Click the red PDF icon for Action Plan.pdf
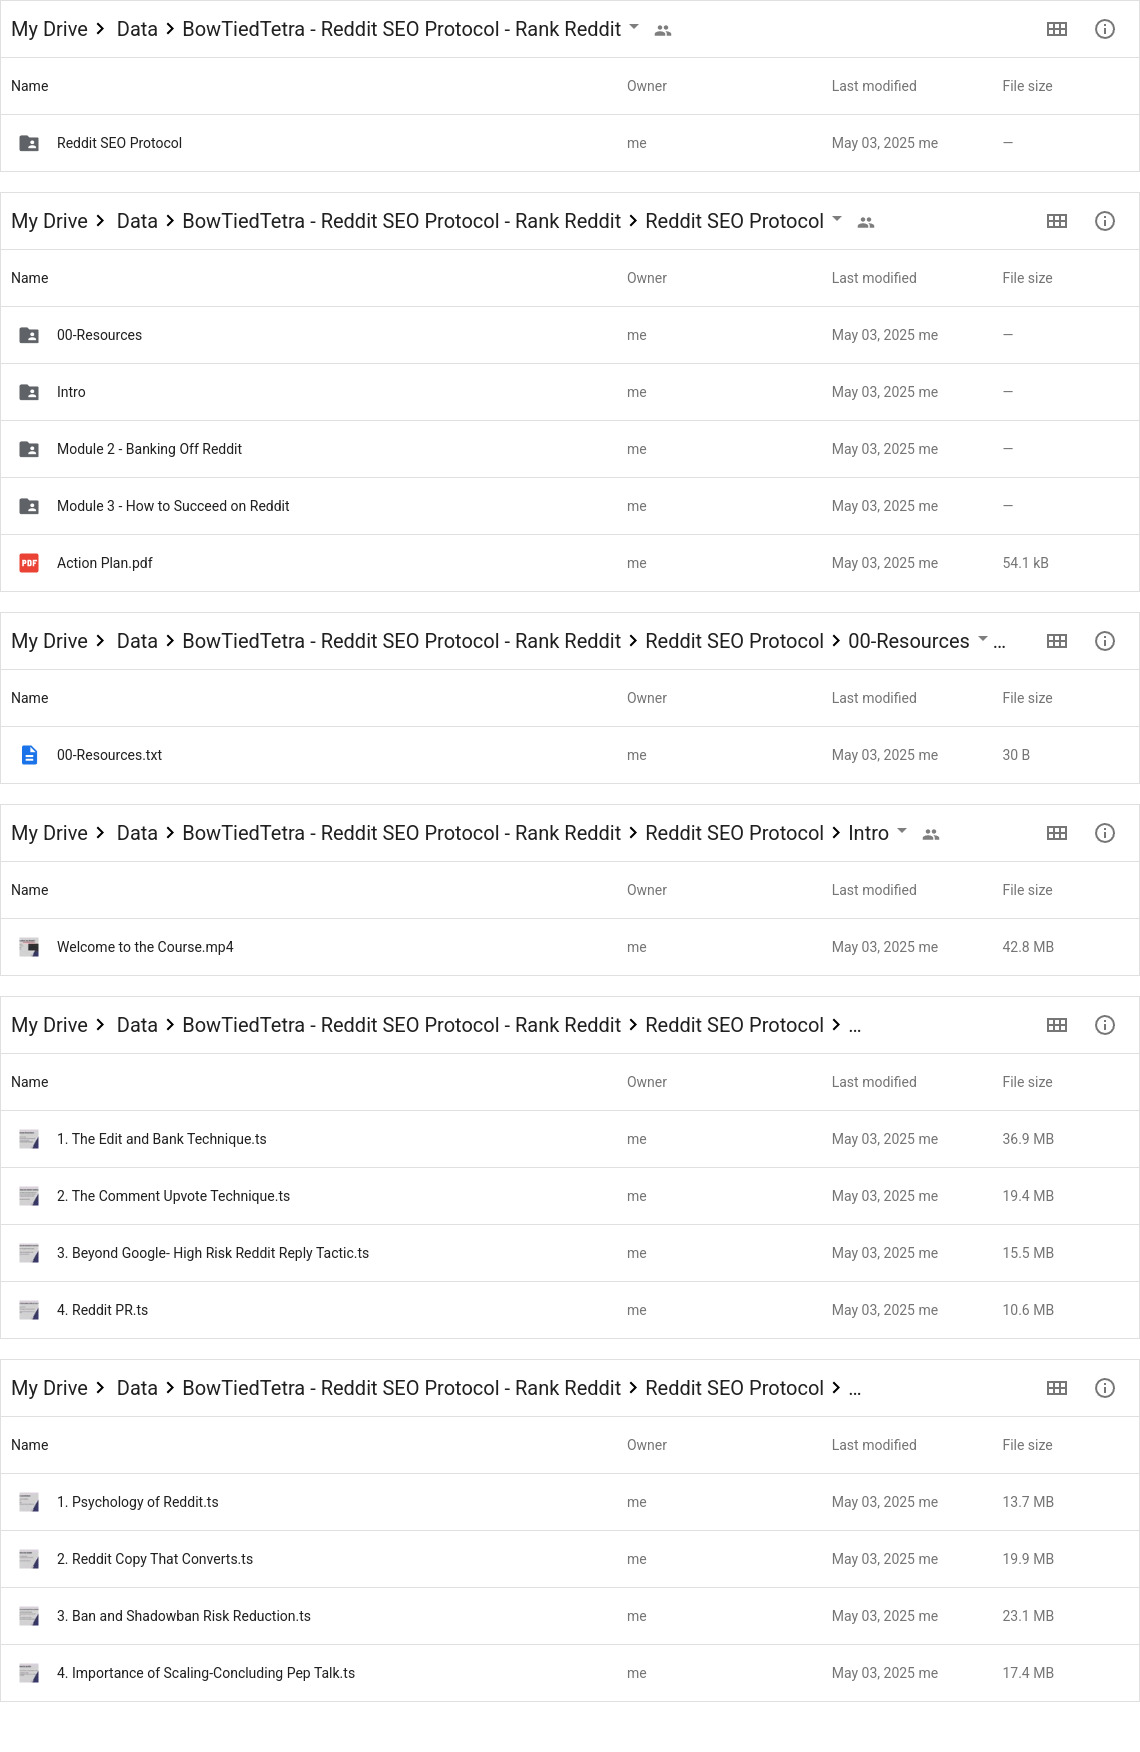This screenshot has height=1752, width=1140. click(29, 563)
